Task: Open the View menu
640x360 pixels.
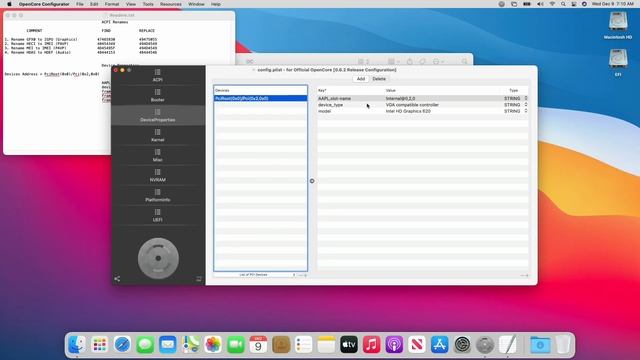Action: click(x=131, y=4)
